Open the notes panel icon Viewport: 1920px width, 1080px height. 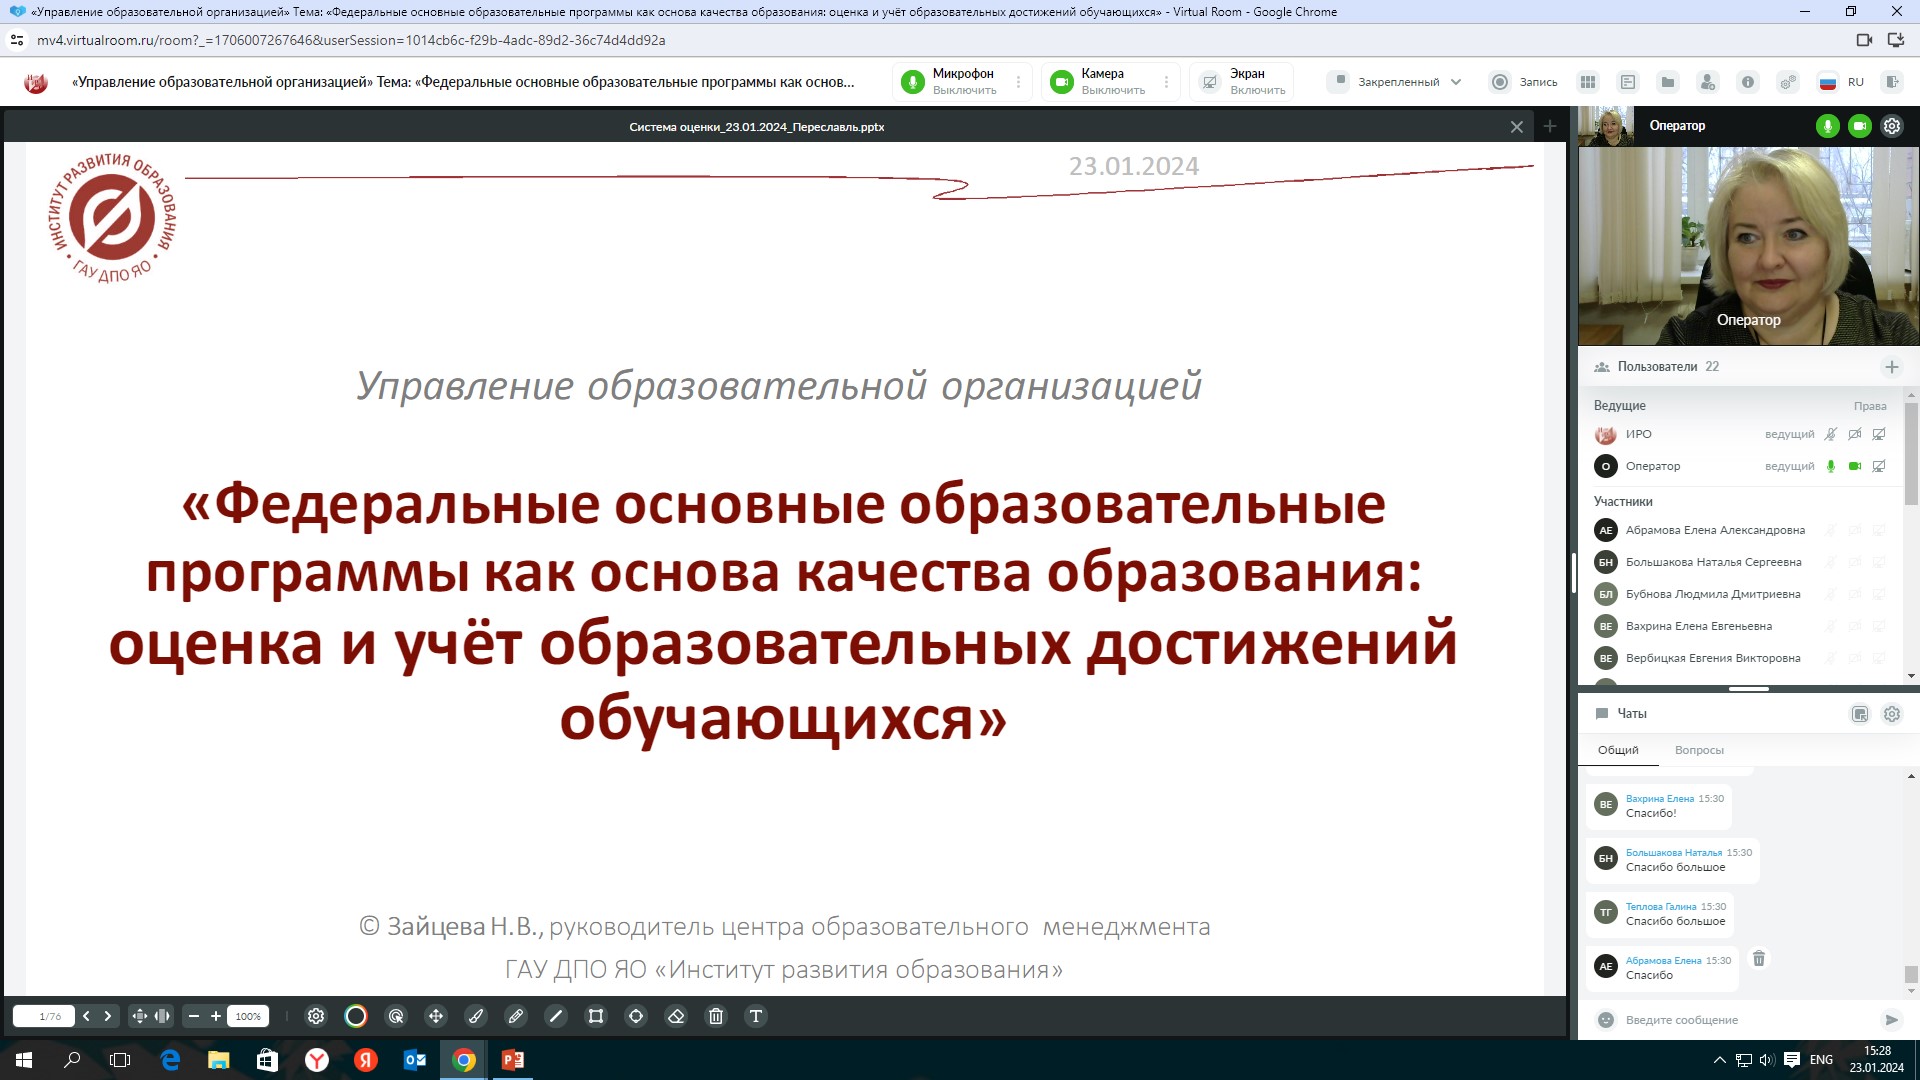pyautogui.click(x=1628, y=82)
